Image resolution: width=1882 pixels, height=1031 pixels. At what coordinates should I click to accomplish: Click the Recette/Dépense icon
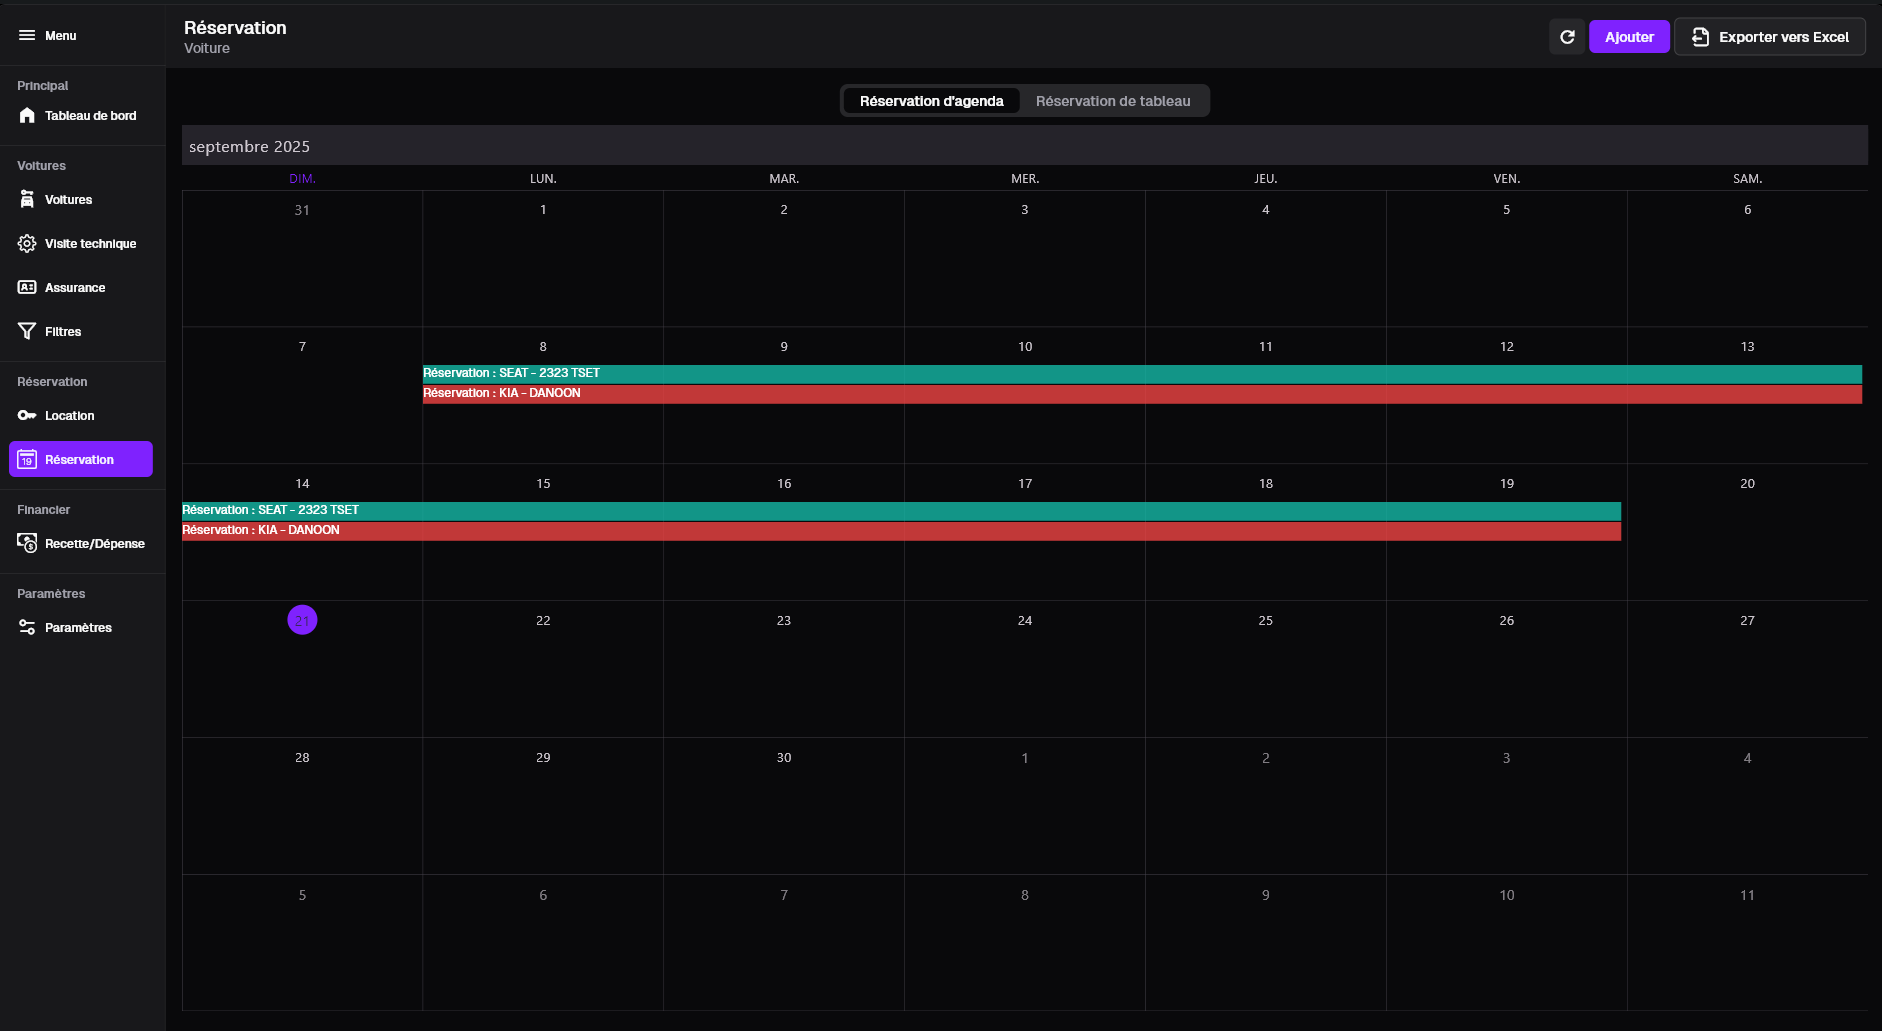[x=27, y=543]
